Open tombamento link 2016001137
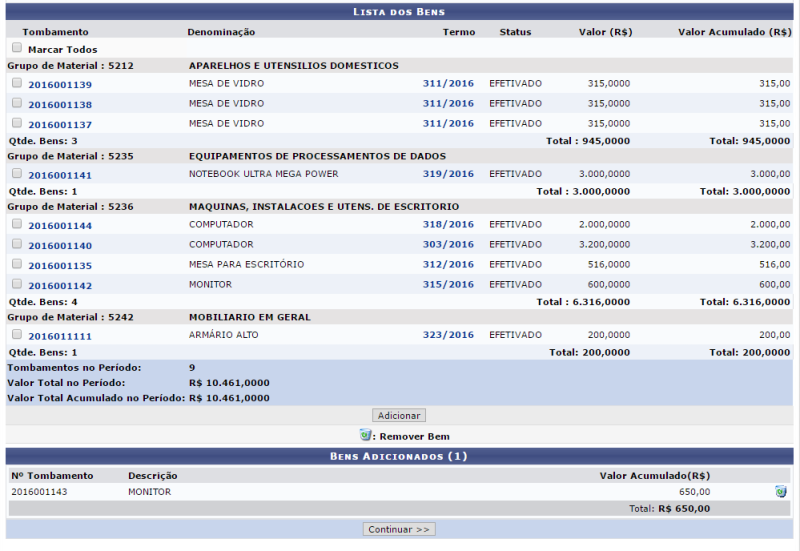800x551 pixels. (x=60, y=124)
